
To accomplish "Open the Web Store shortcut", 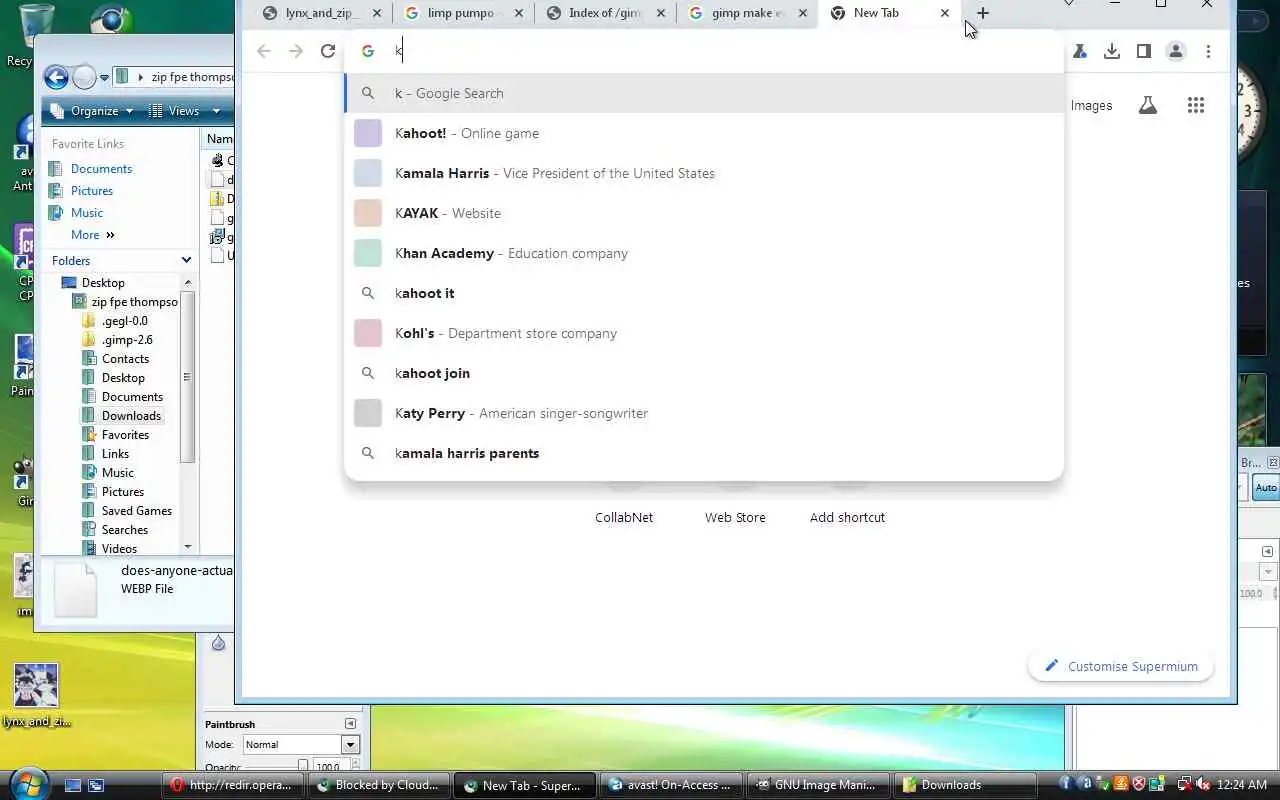I will click(735, 517).
